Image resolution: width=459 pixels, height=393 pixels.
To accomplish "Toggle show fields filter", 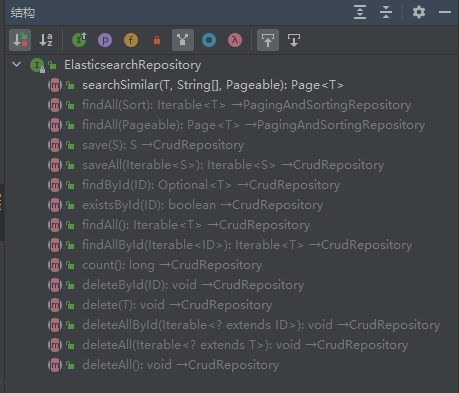I will [x=131, y=40].
